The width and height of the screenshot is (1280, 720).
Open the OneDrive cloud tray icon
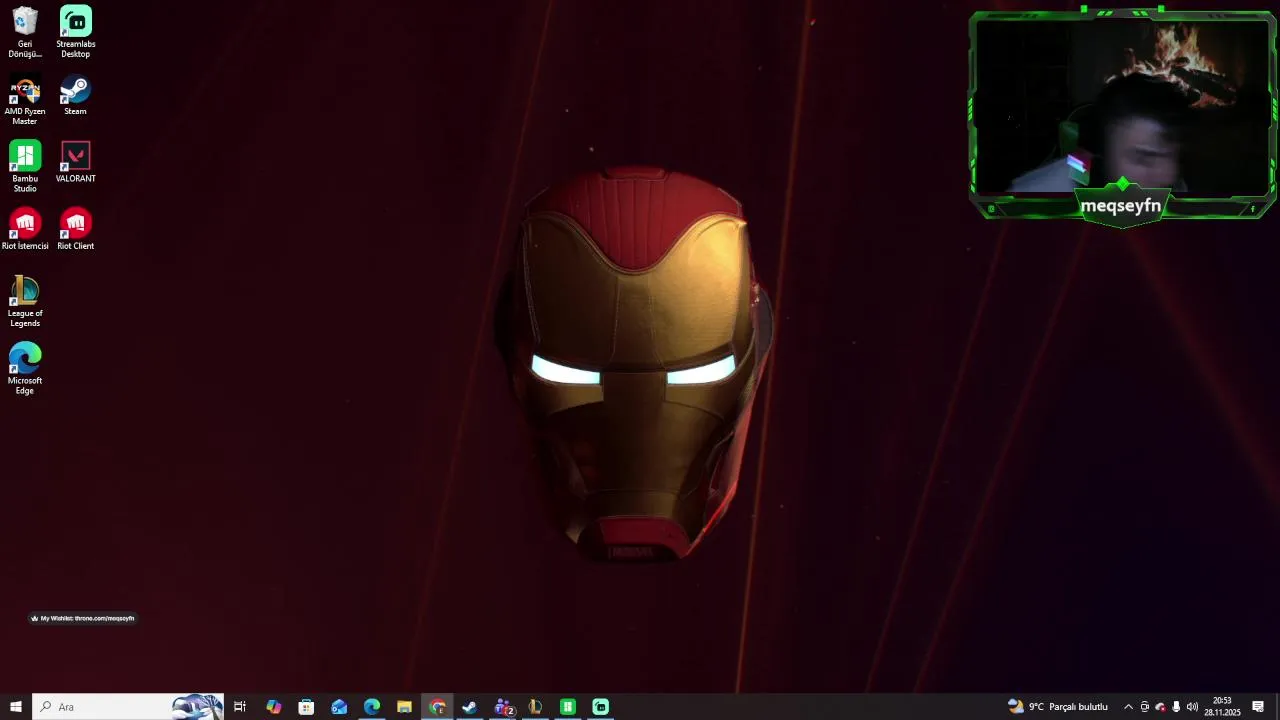click(1160, 707)
